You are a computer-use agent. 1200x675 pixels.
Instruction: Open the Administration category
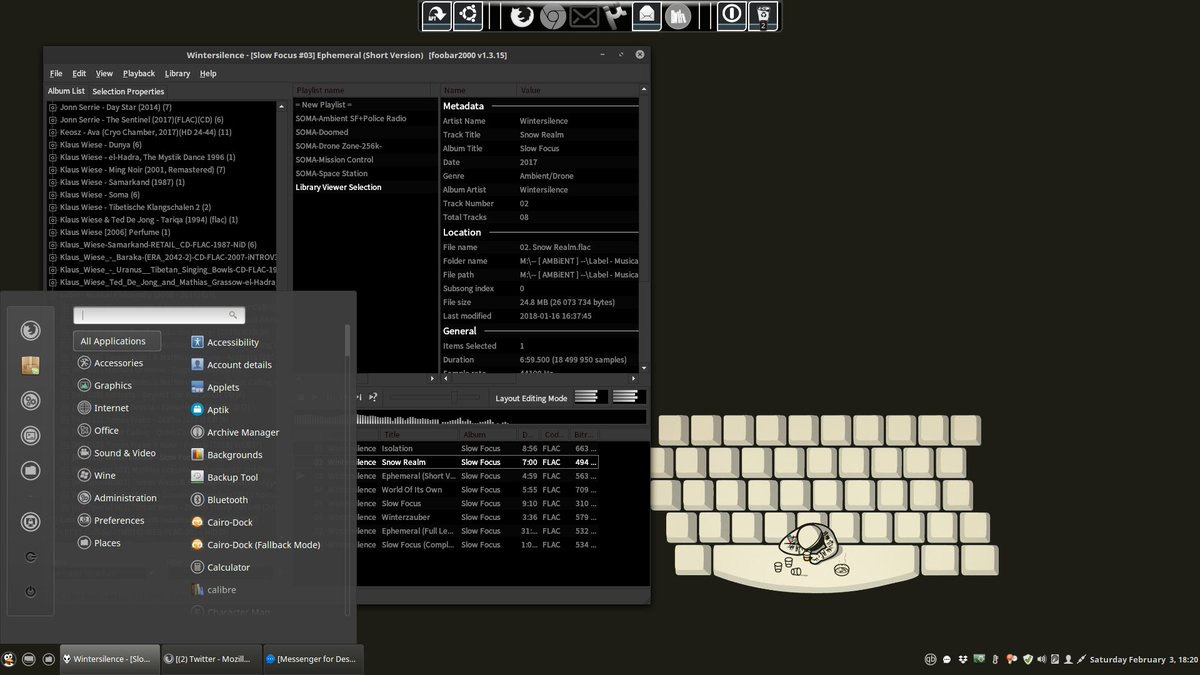click(x=116, y=498)
